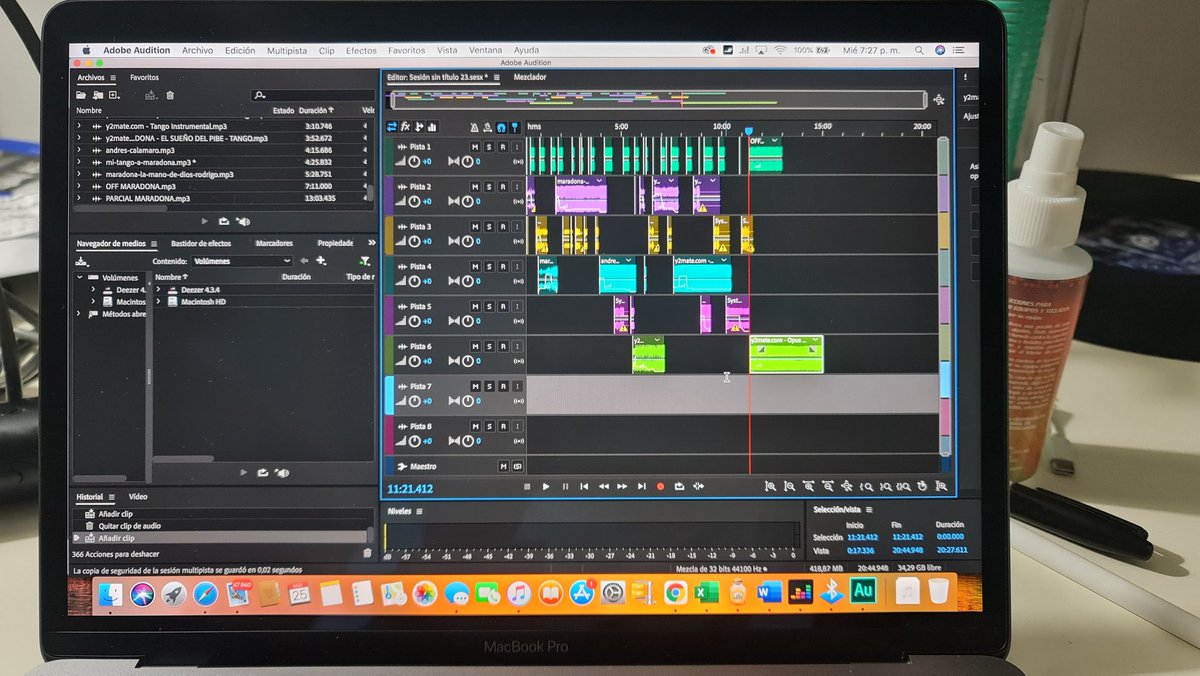
Task: Show the EQ view in editor toolbar
Action: (x=432, y=127)
